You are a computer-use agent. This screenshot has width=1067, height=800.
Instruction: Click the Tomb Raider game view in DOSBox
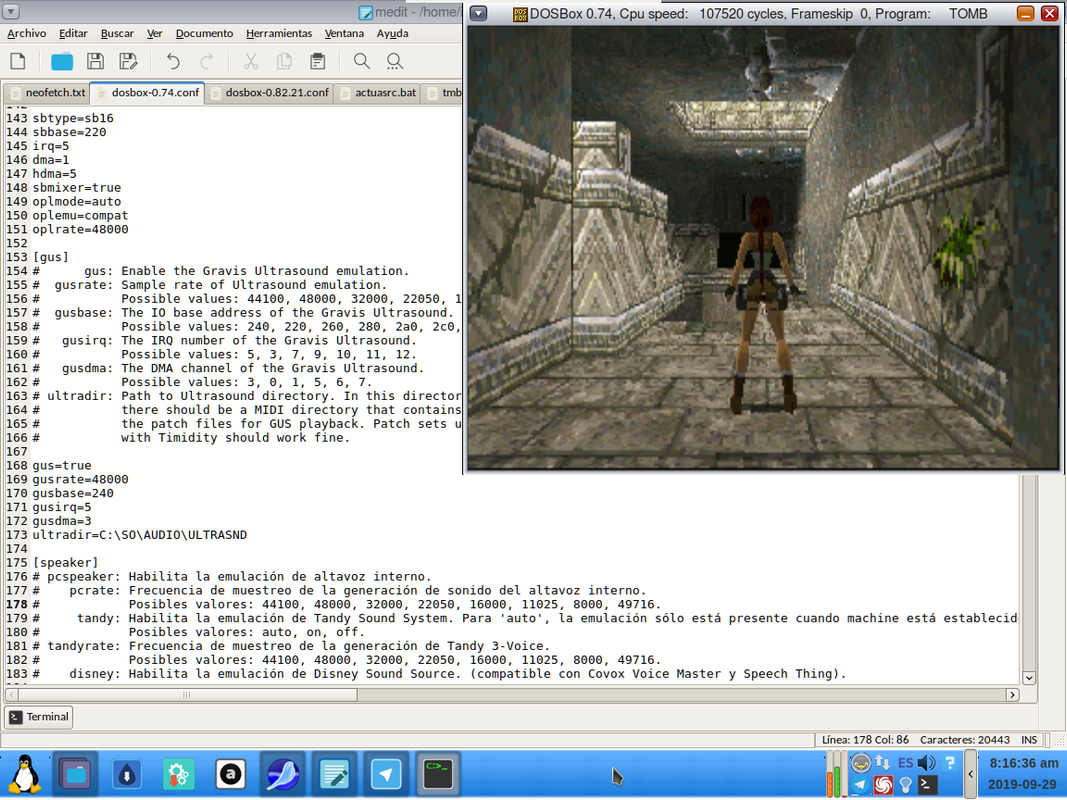(x=763, y=248)
